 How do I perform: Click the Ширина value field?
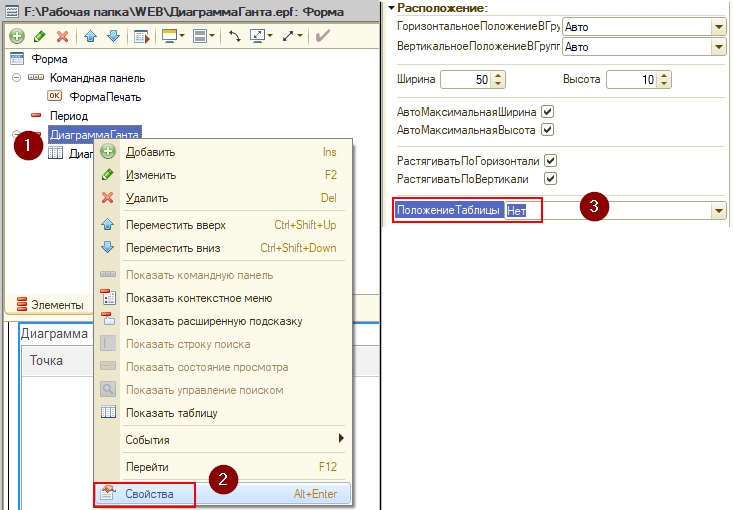coord(466,79)
